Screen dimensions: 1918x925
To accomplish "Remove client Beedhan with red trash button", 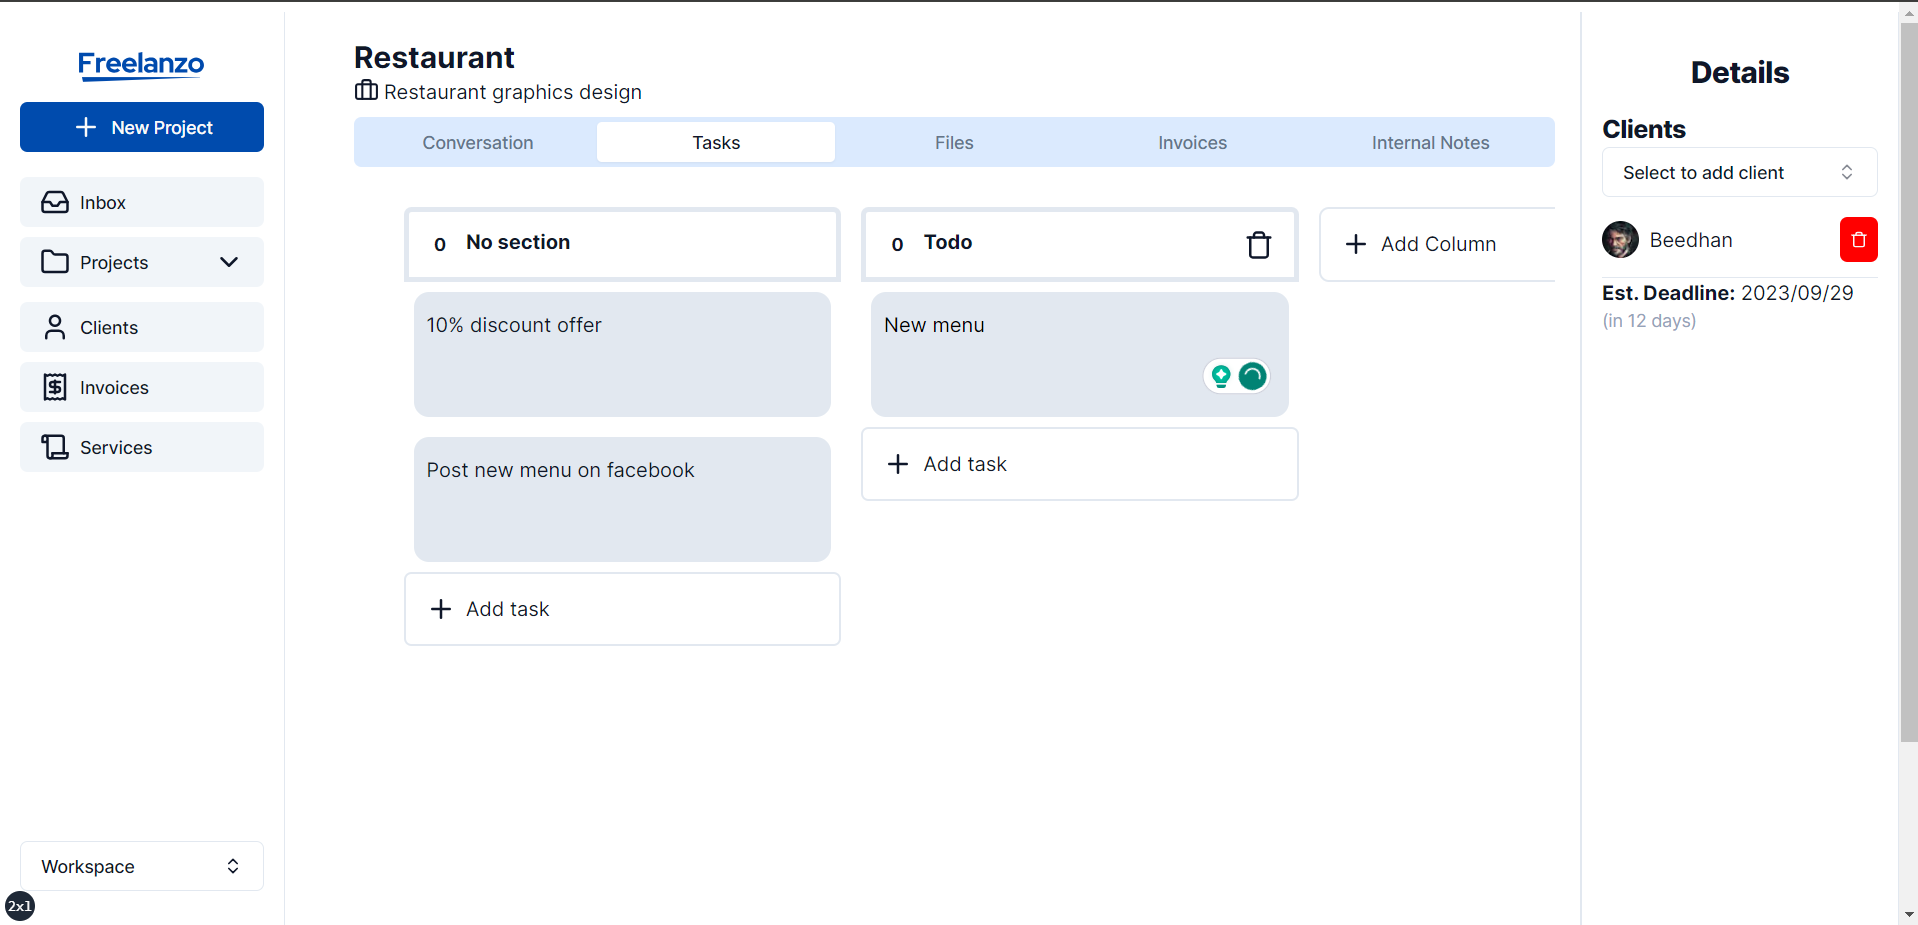I will pyautogui.click(x=1857, y=240).
